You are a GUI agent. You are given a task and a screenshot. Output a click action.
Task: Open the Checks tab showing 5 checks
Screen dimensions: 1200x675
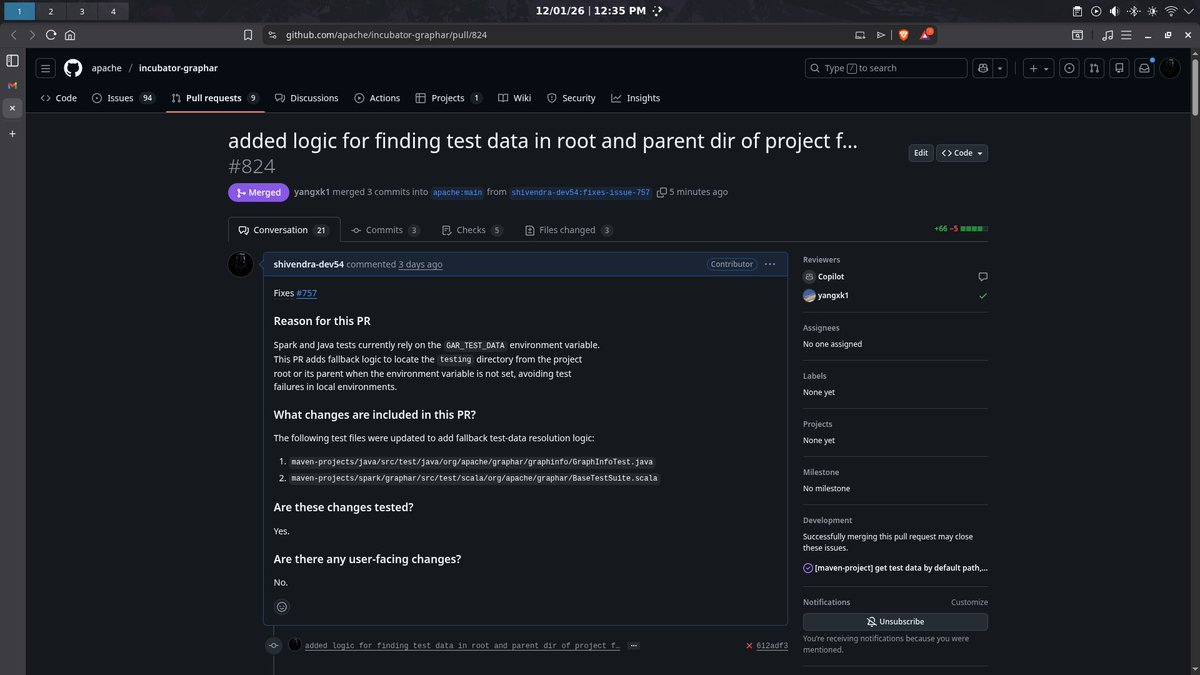click(470, 229)
